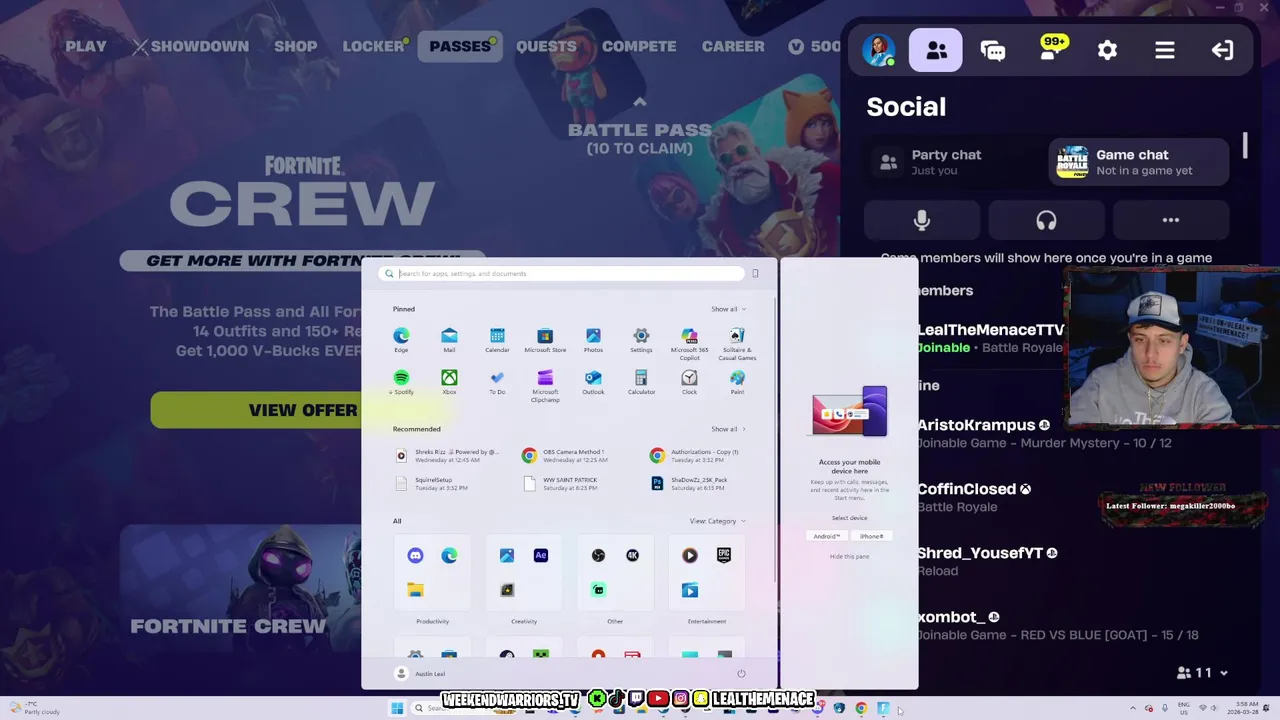
Task: Expand pinned apps with Show all
Action: tap(727, 309)
